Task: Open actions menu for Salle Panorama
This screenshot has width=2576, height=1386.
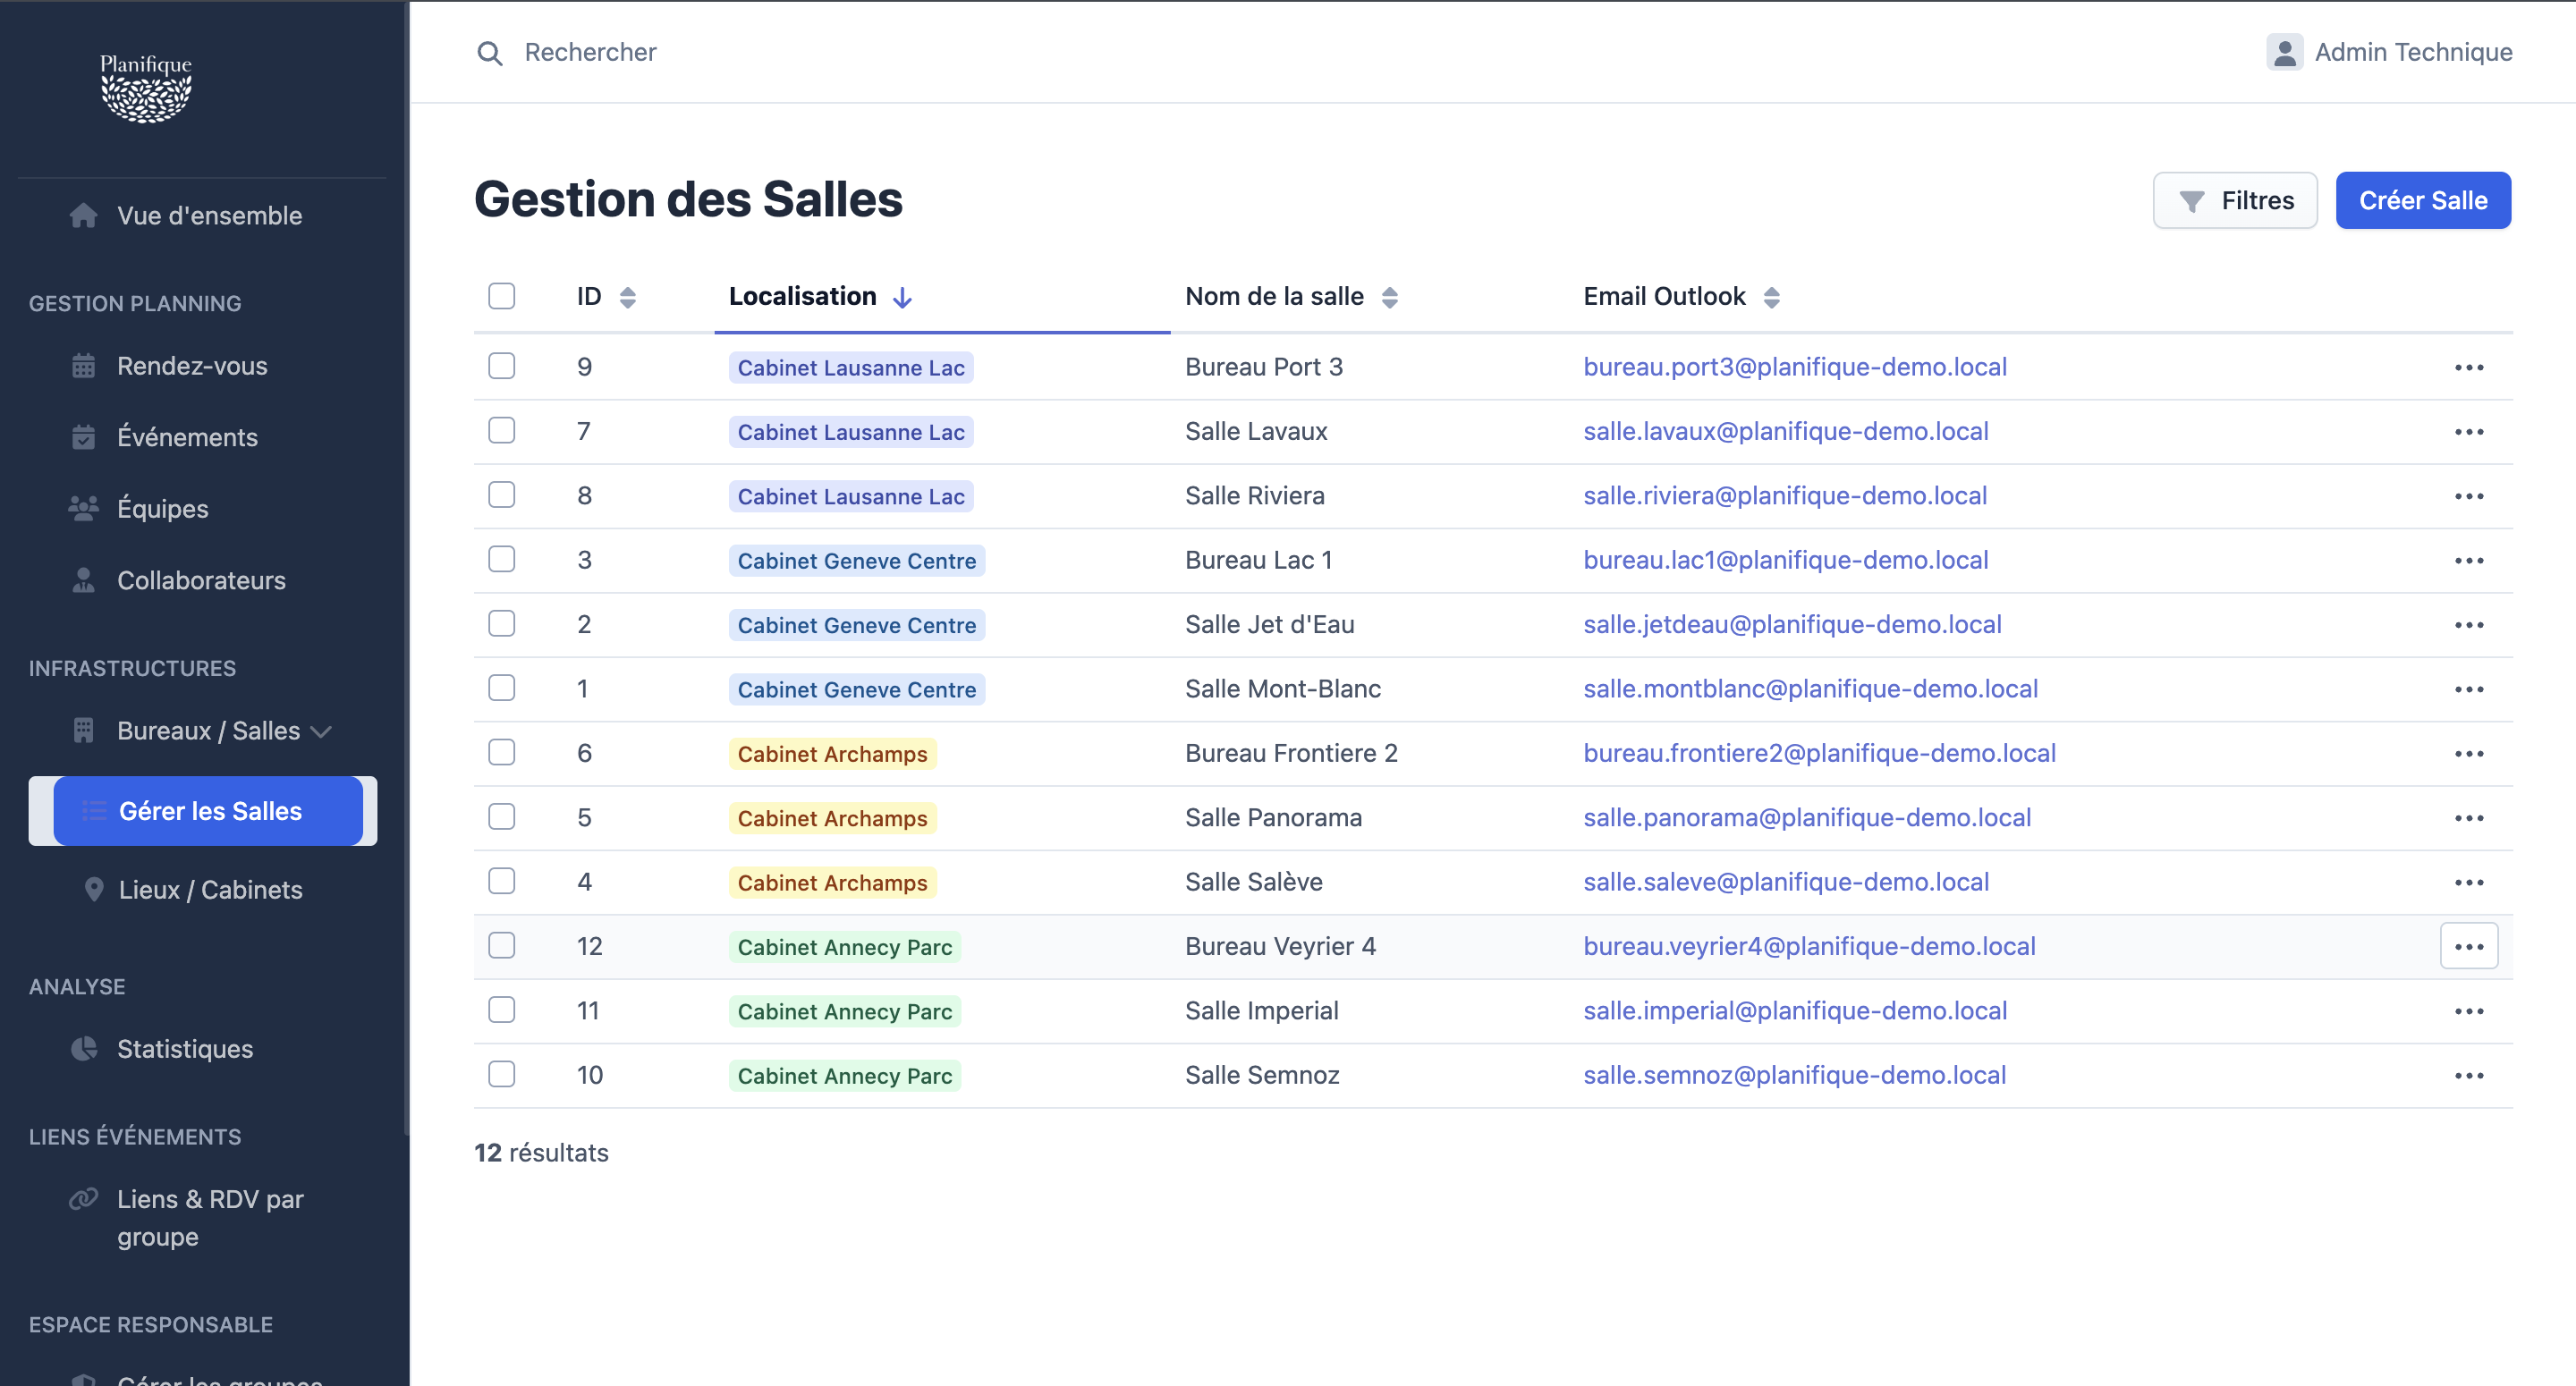Action: [x=2468, y=818]
